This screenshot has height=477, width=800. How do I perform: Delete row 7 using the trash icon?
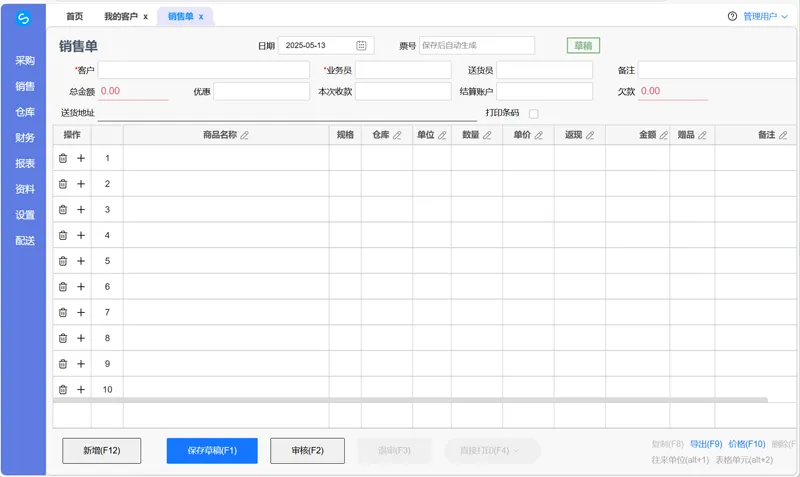63,313
